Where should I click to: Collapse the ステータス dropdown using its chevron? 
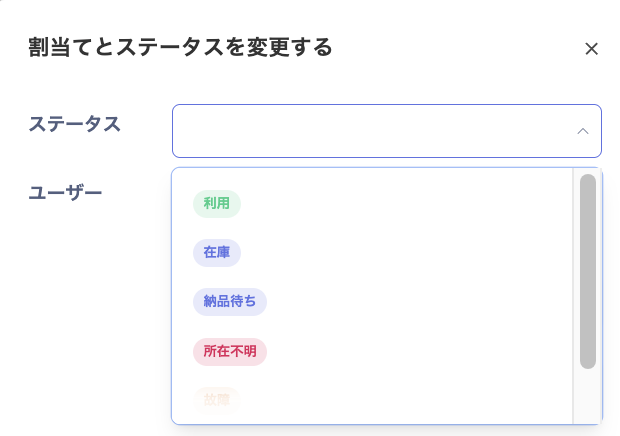click(582, 131)
